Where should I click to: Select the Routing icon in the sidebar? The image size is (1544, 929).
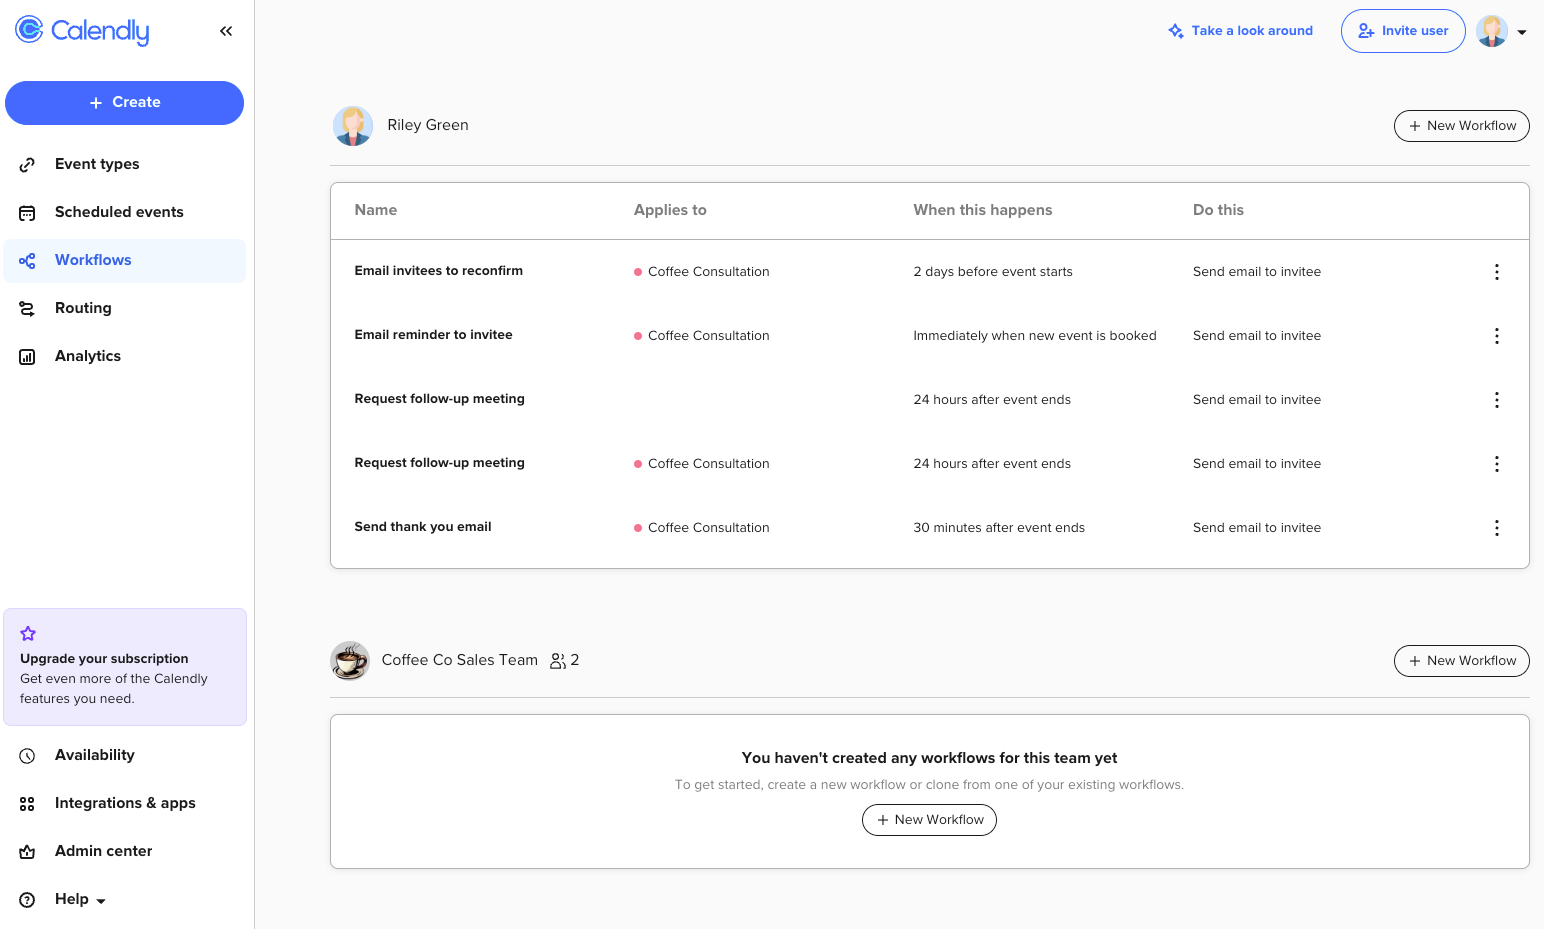(27, 308)
